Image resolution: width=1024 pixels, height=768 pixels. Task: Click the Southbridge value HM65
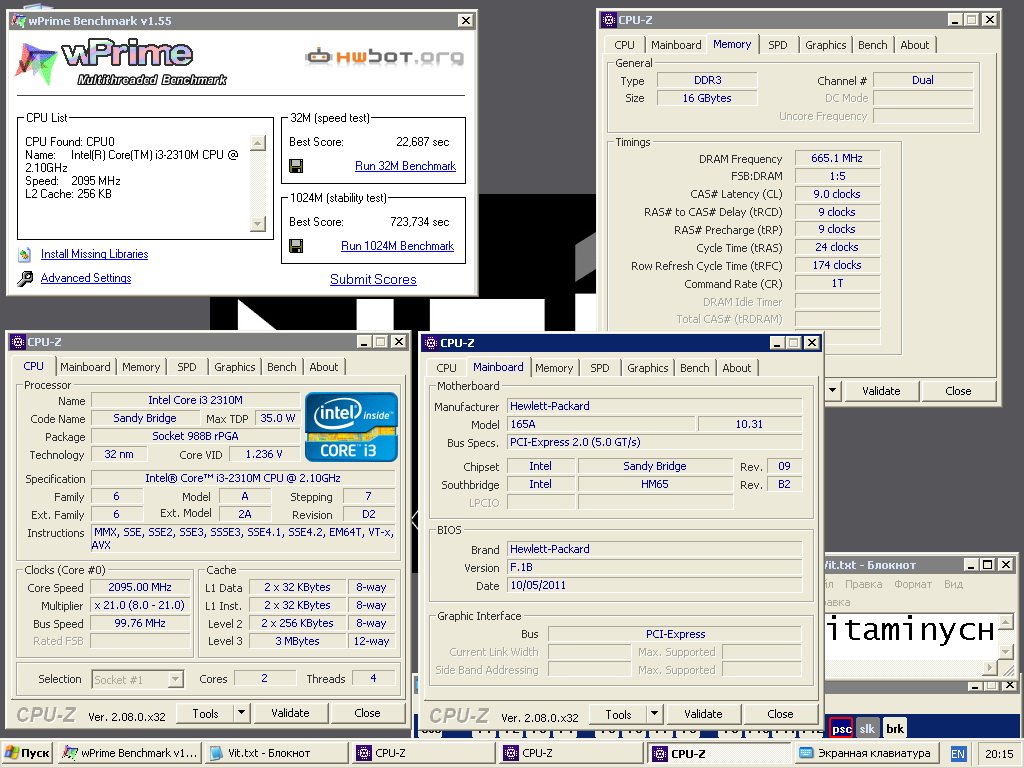pos(654,484)
